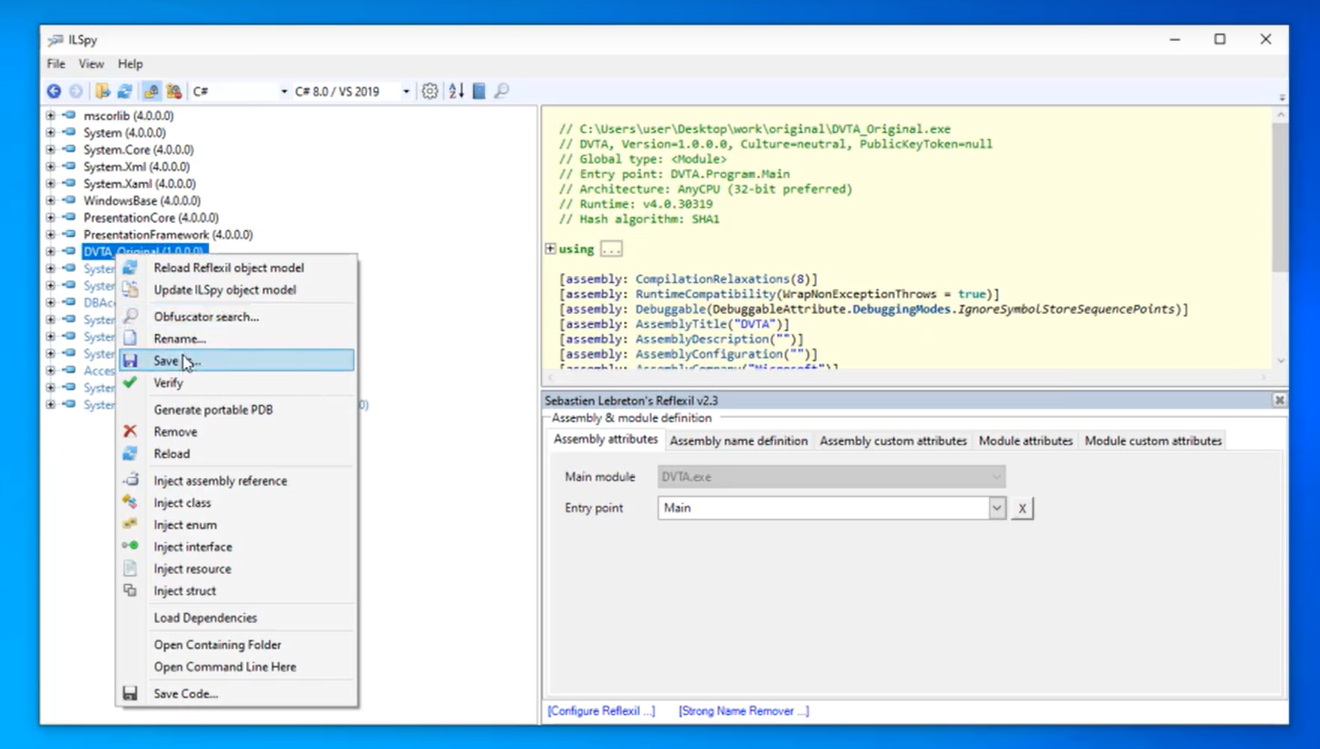Image resolution: width=1320 pixels, height=749 pixels.
Task: Choose Open Command Line Here
Action: [236, 667]
